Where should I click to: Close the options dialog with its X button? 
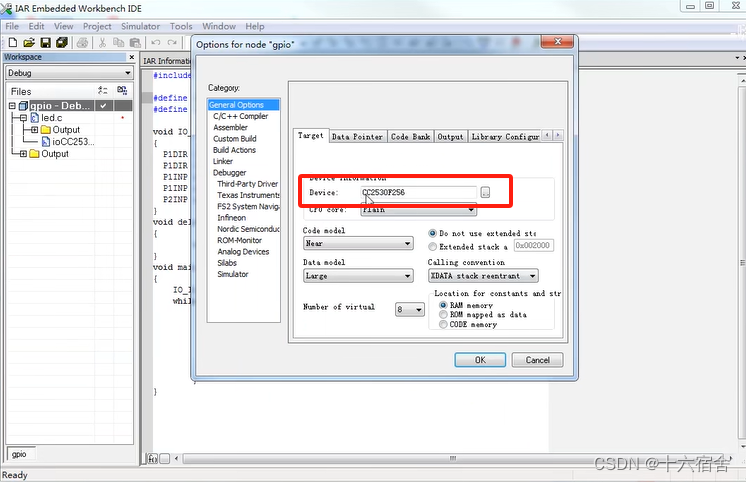[558, 42]
